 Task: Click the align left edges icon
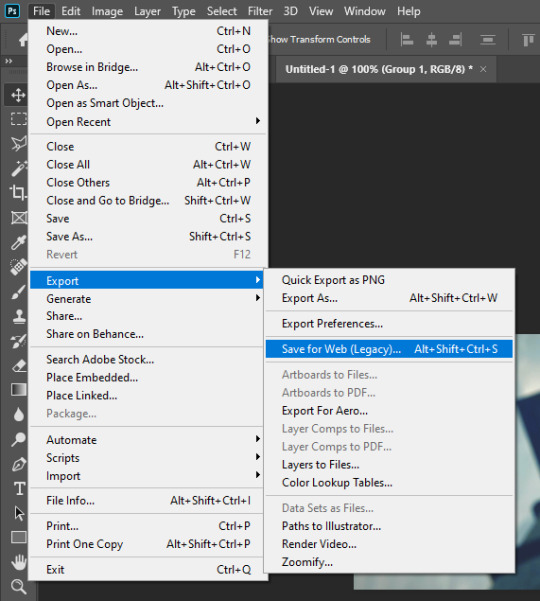[407, 39]
